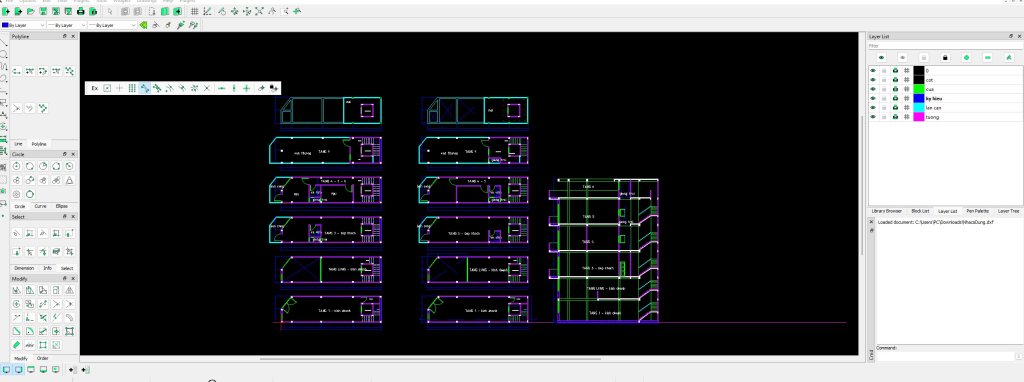Click Edit layer attributes icon

pyautogui.click(x=1009, y=57)
